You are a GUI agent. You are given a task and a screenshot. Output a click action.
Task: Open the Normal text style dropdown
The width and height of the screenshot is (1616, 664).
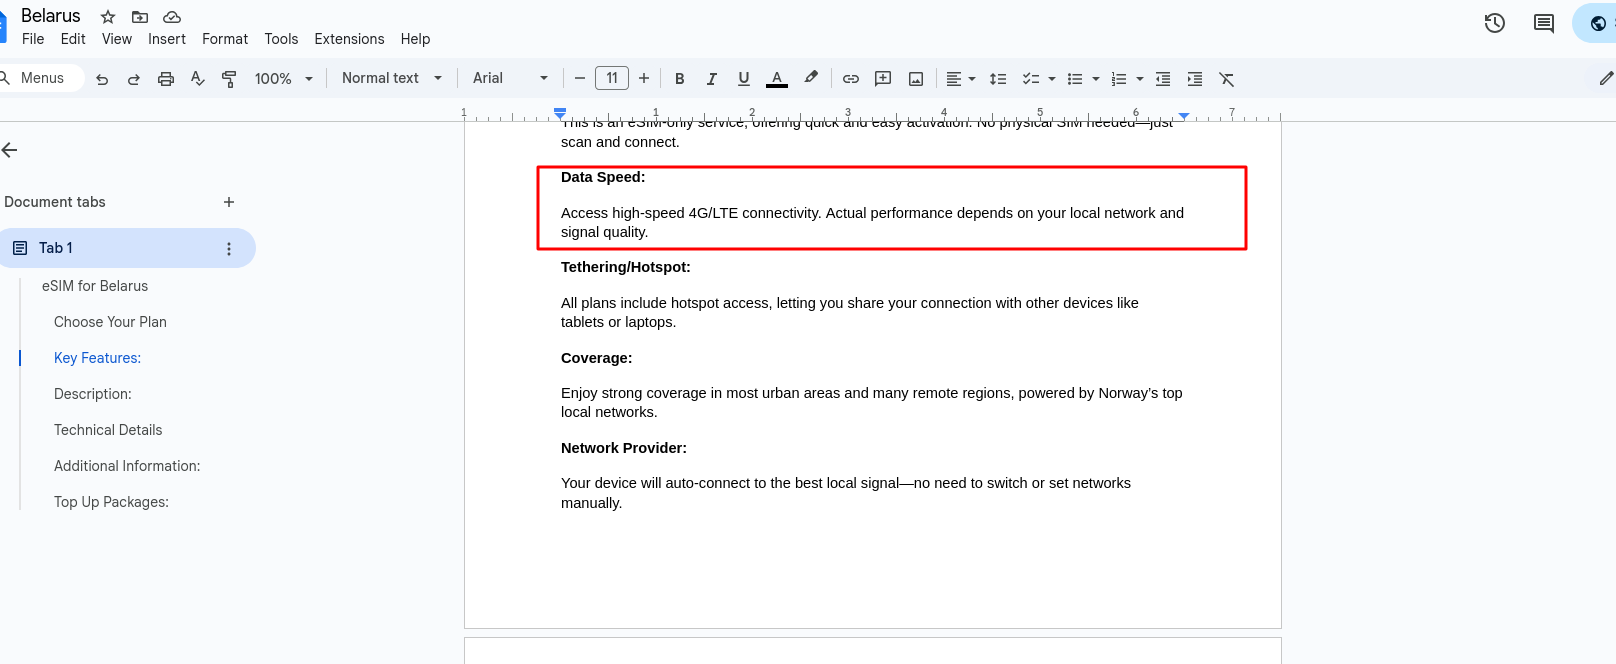point(391,78)
